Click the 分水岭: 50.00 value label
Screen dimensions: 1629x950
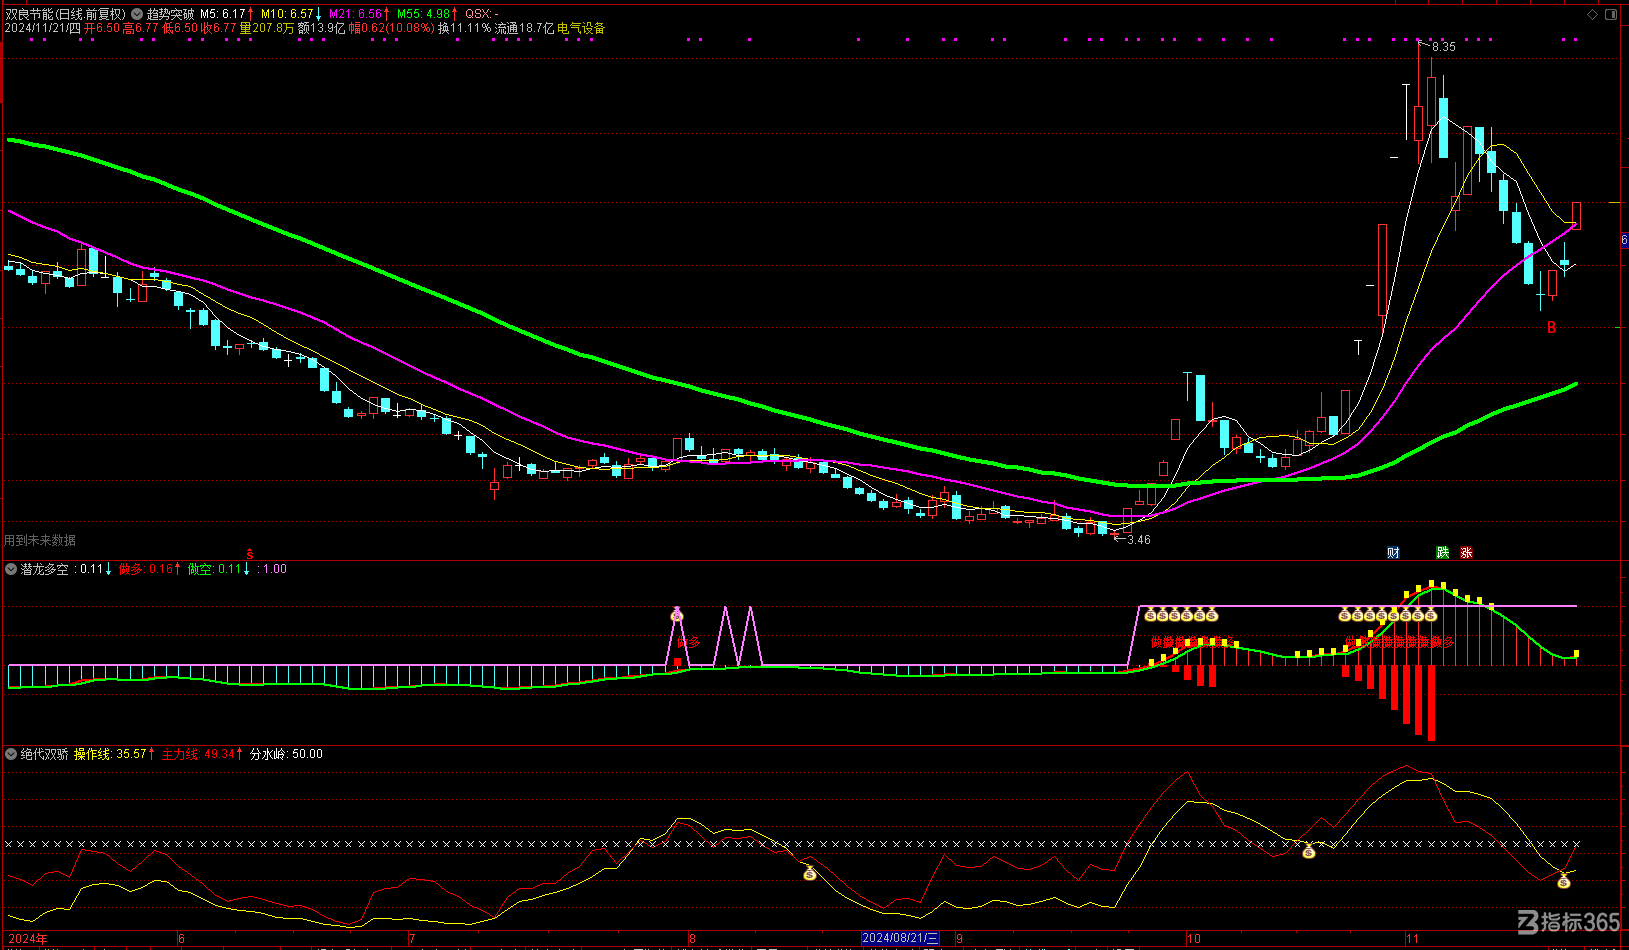point(286,754)
